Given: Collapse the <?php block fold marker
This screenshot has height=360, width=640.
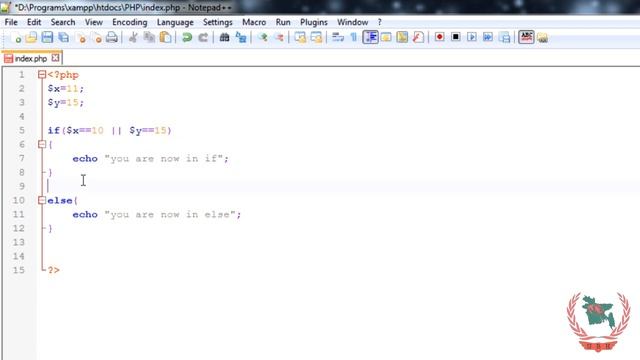Looking at the screenshot, I should pyautogui.click(x=42, y=75).
